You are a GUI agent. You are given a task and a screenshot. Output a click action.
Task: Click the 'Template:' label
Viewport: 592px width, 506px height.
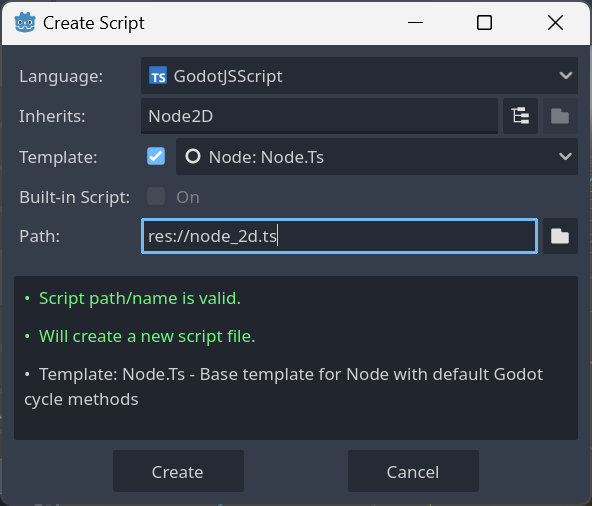click(58, 157)
